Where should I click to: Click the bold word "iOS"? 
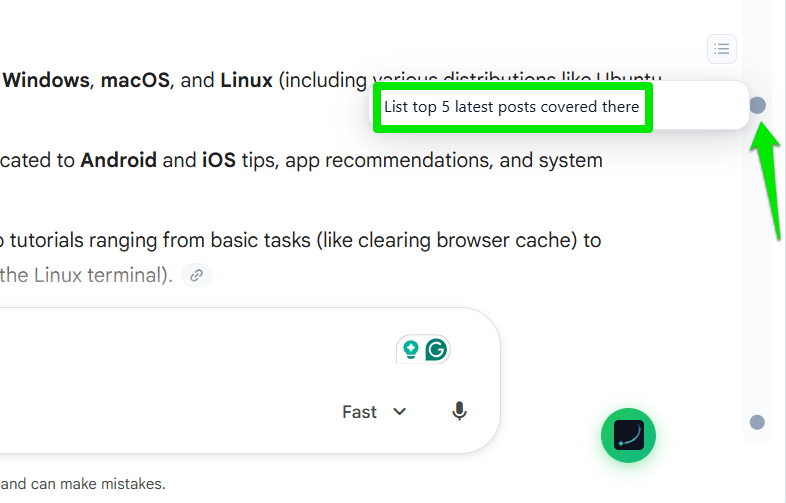[221, 160]
